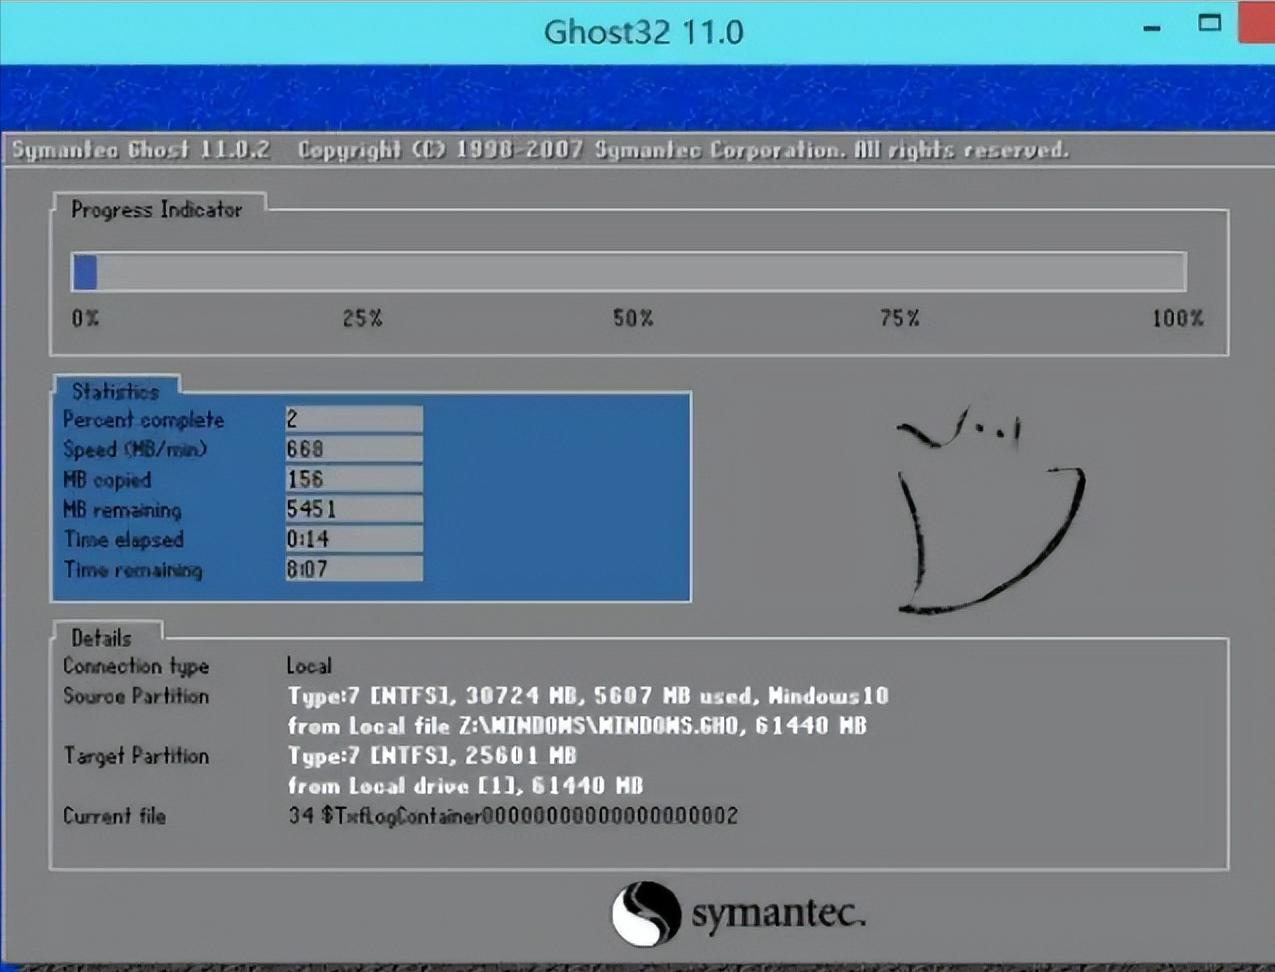Click the Time remaining value 8:07

(x=354, y=569)
